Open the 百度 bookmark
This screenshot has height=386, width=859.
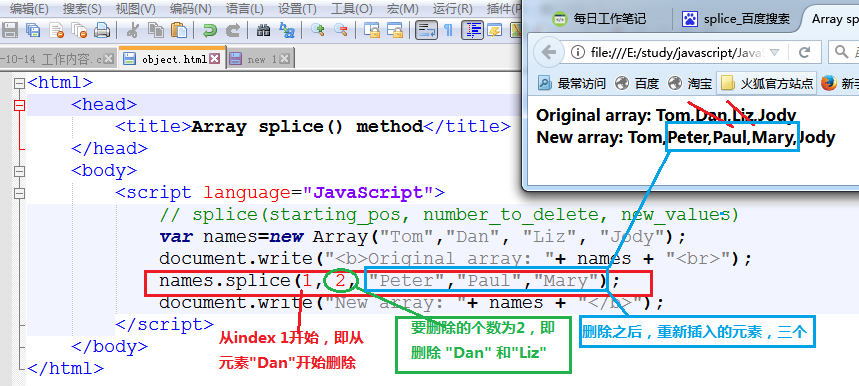(637, 83)
